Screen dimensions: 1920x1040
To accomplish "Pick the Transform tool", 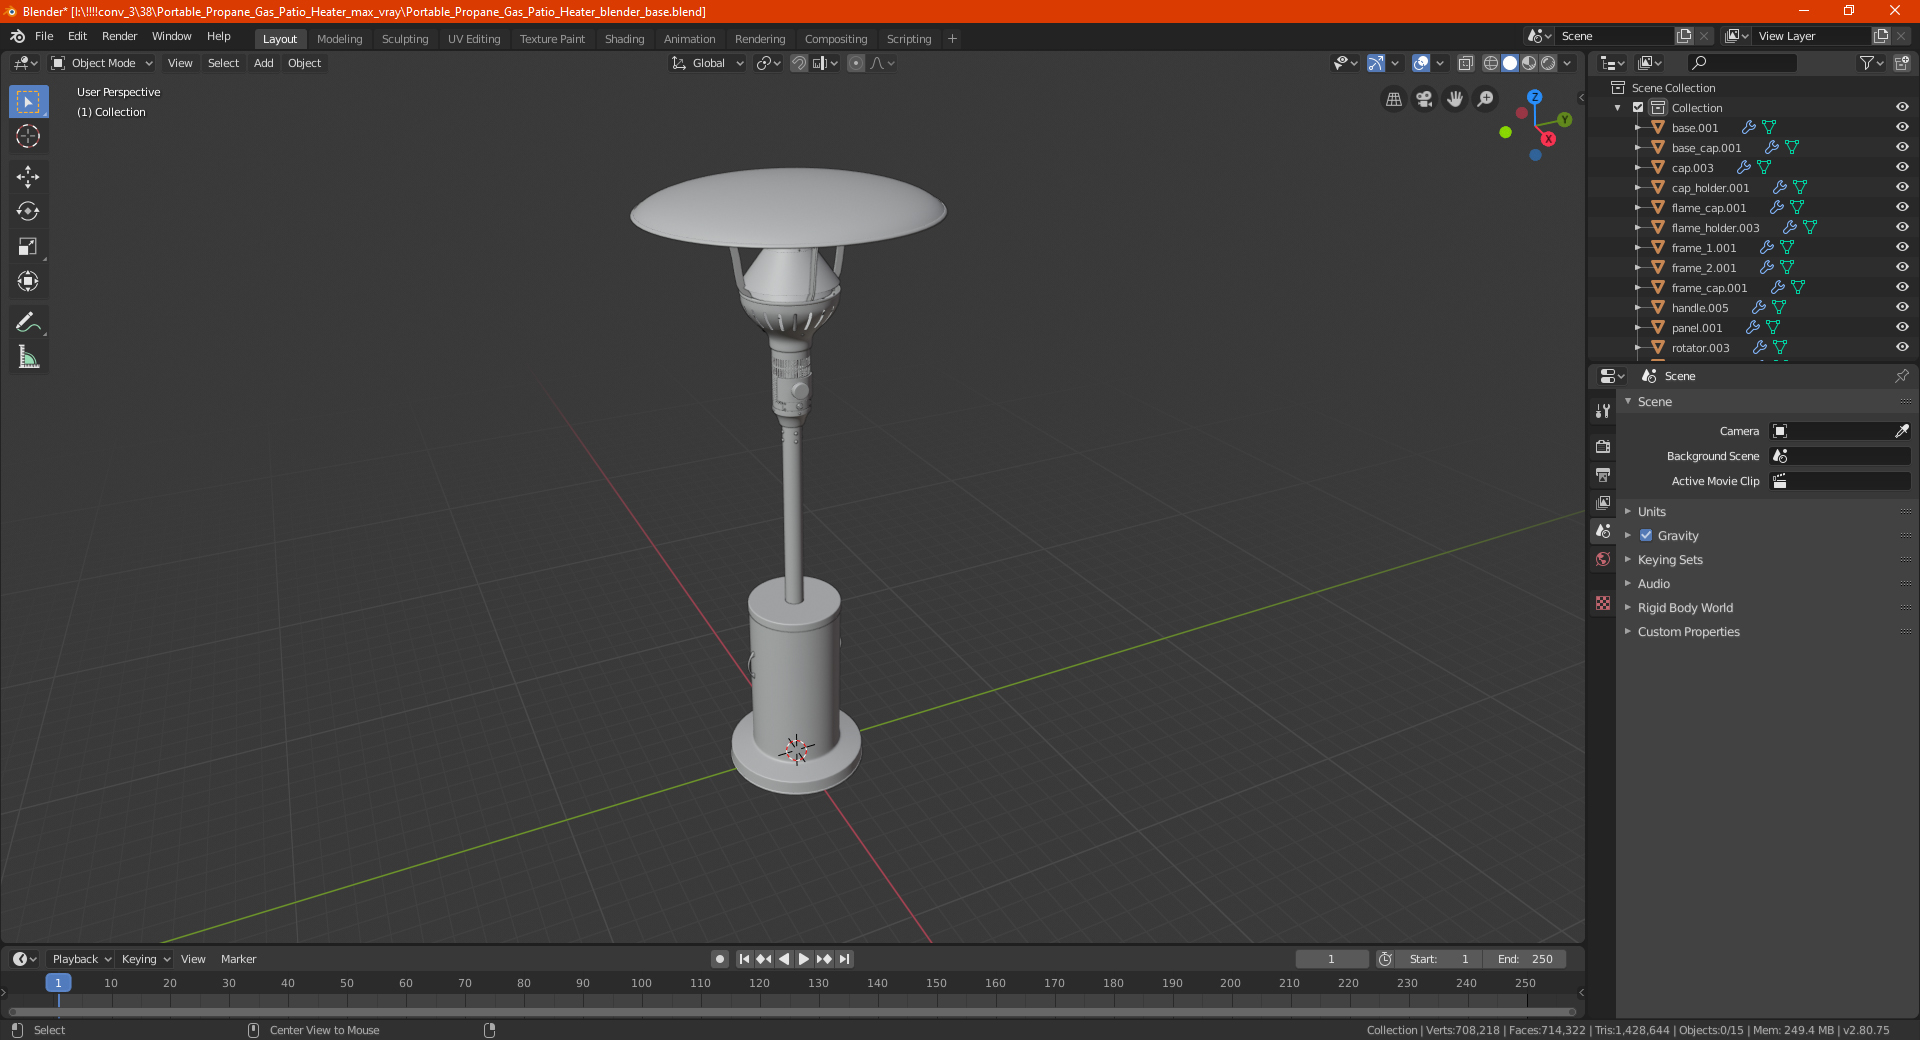I will [x=28, y=282].
